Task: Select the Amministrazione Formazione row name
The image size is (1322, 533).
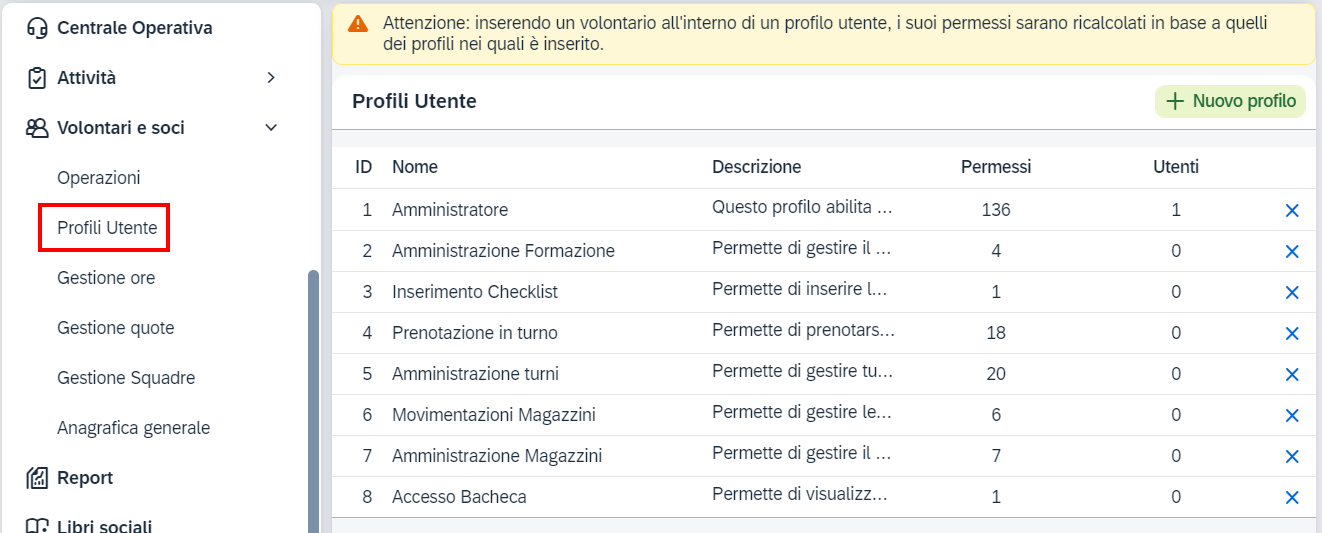Action: coord(503,251)
